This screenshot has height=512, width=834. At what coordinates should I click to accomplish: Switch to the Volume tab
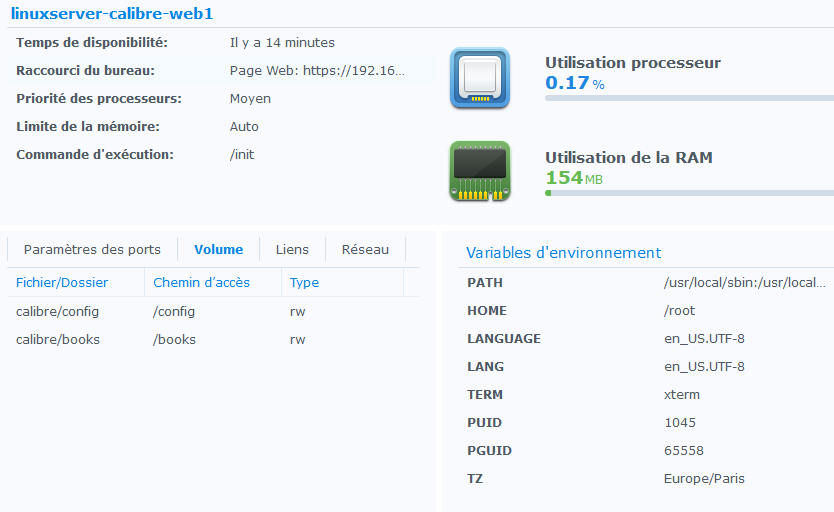click(219, 249)
